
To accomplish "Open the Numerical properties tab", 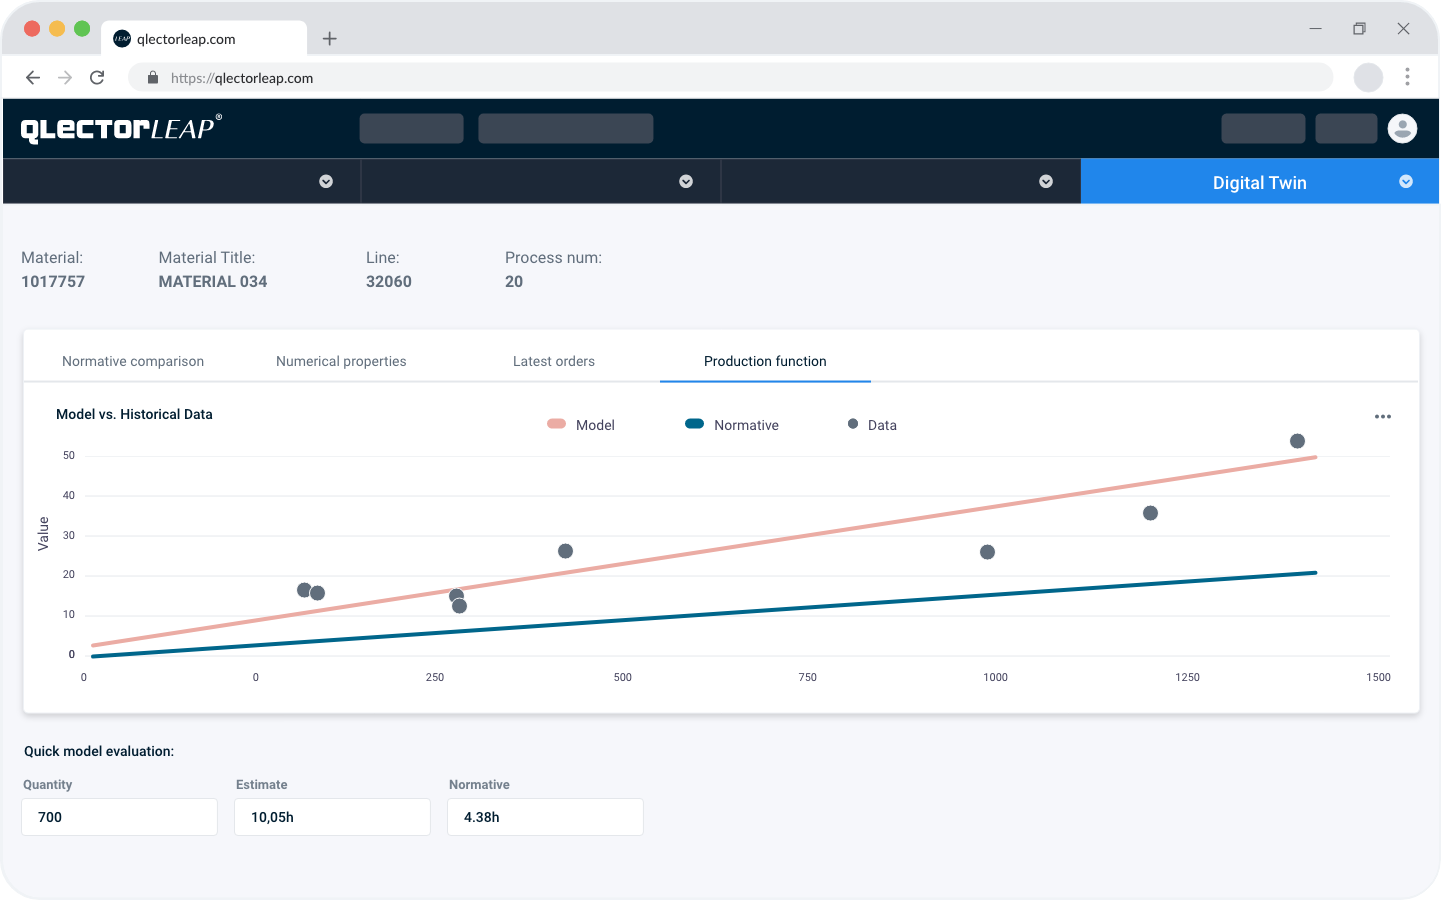I will [341, 361].
